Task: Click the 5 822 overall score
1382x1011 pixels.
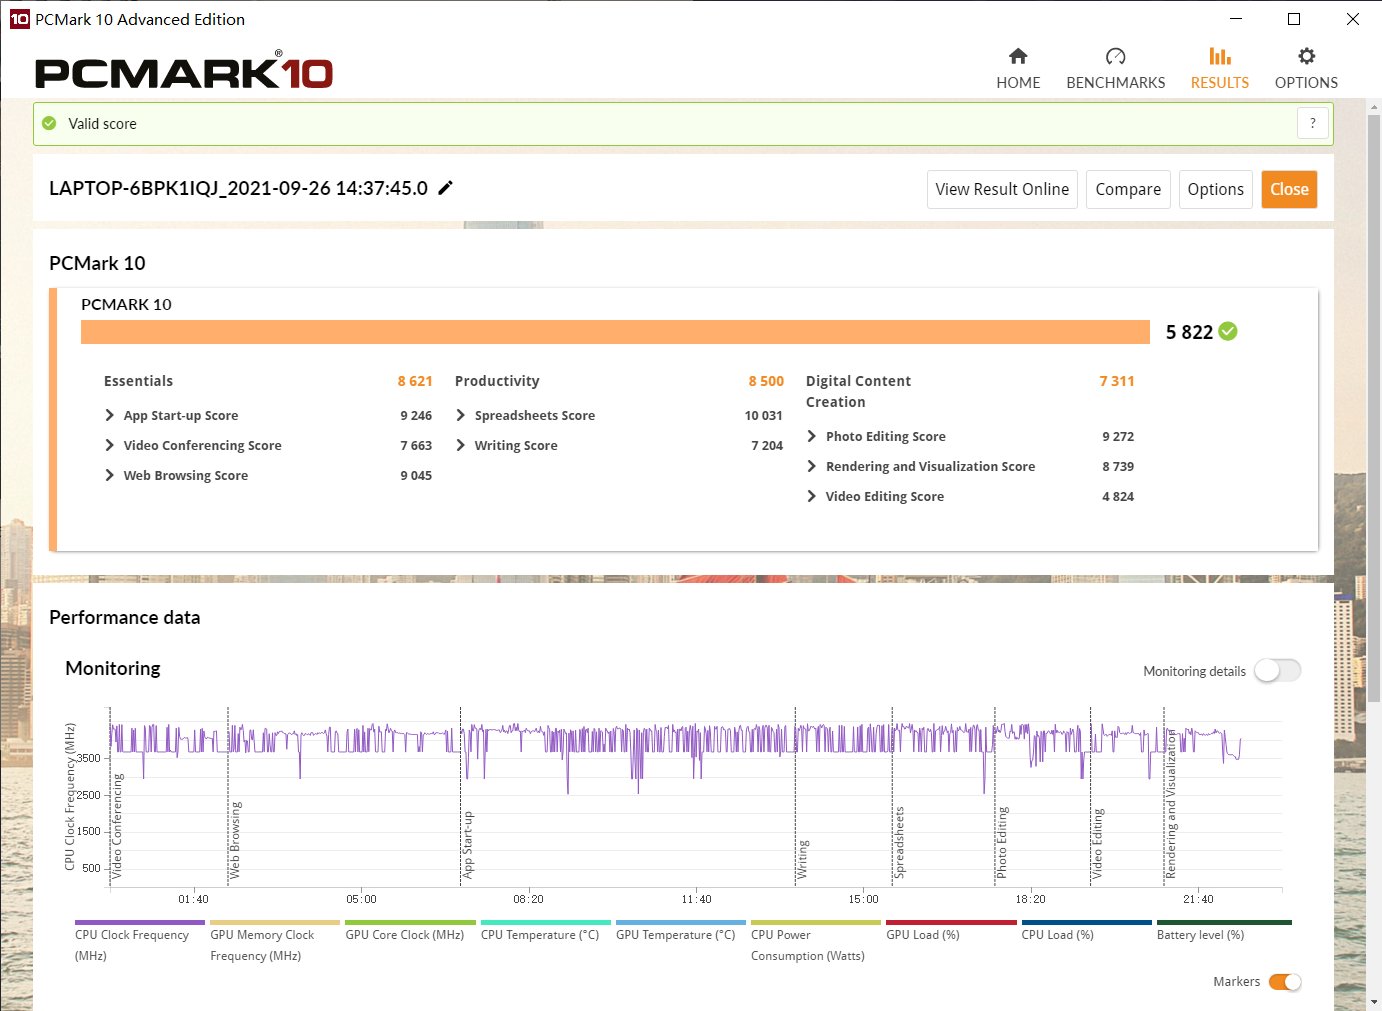Action: click(x=1189, y=332)
